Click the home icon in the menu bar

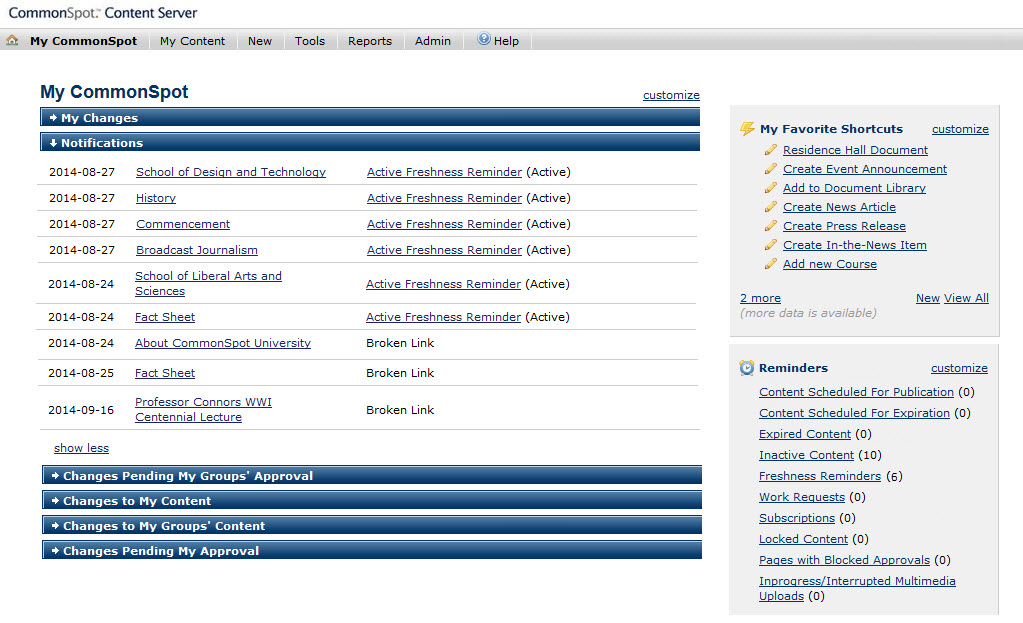[x=12, y=40]
